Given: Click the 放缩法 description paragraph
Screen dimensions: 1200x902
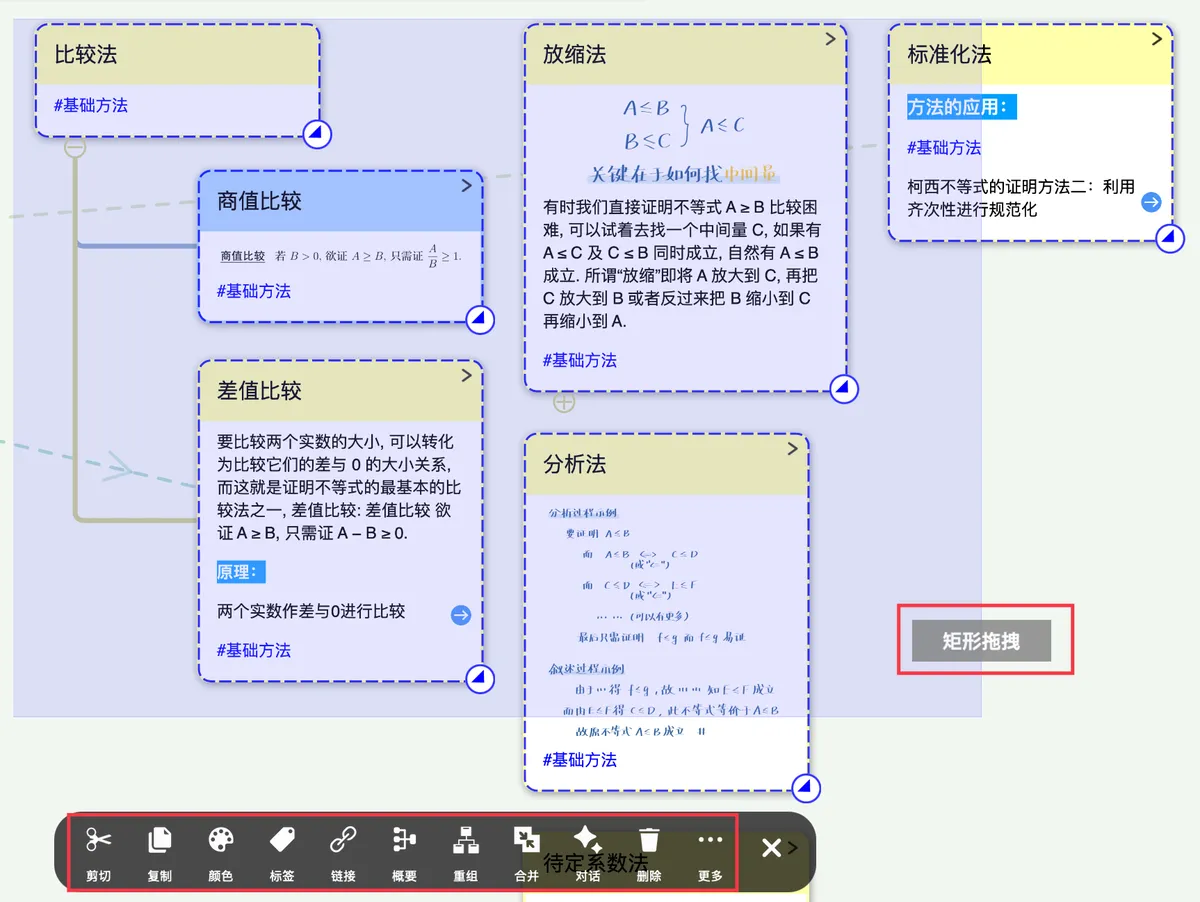Looking at the screenshot, I should pyautogui.click(x=681, y=265).
